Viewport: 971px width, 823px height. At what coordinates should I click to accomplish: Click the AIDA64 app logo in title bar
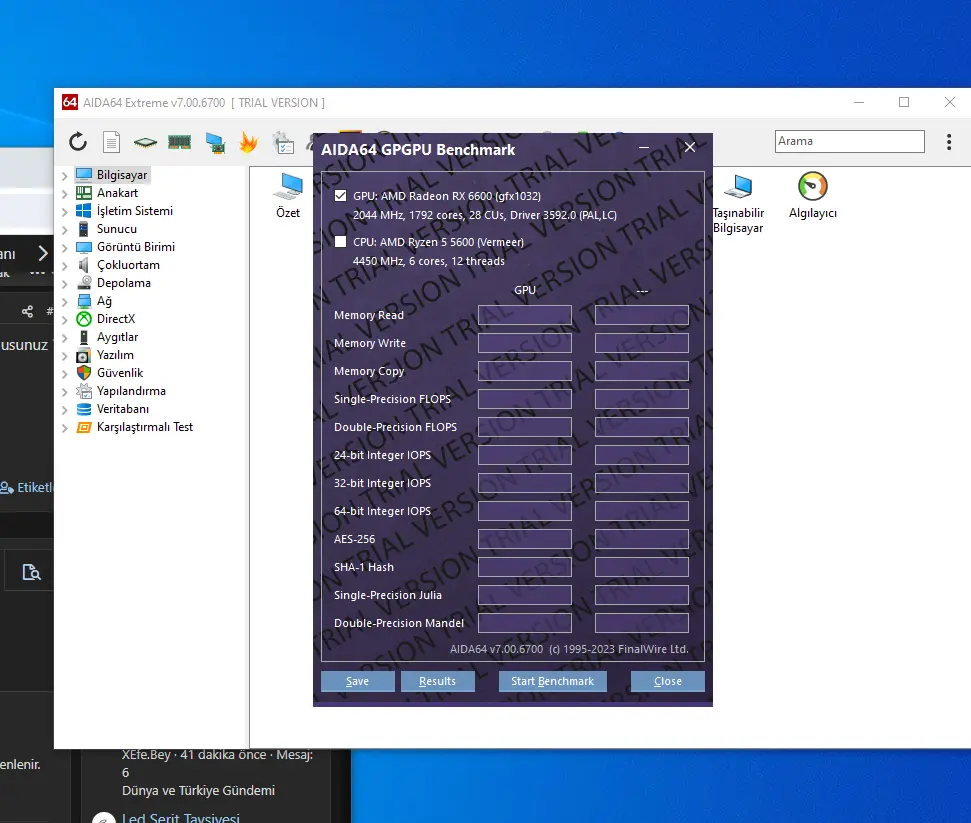70,102
